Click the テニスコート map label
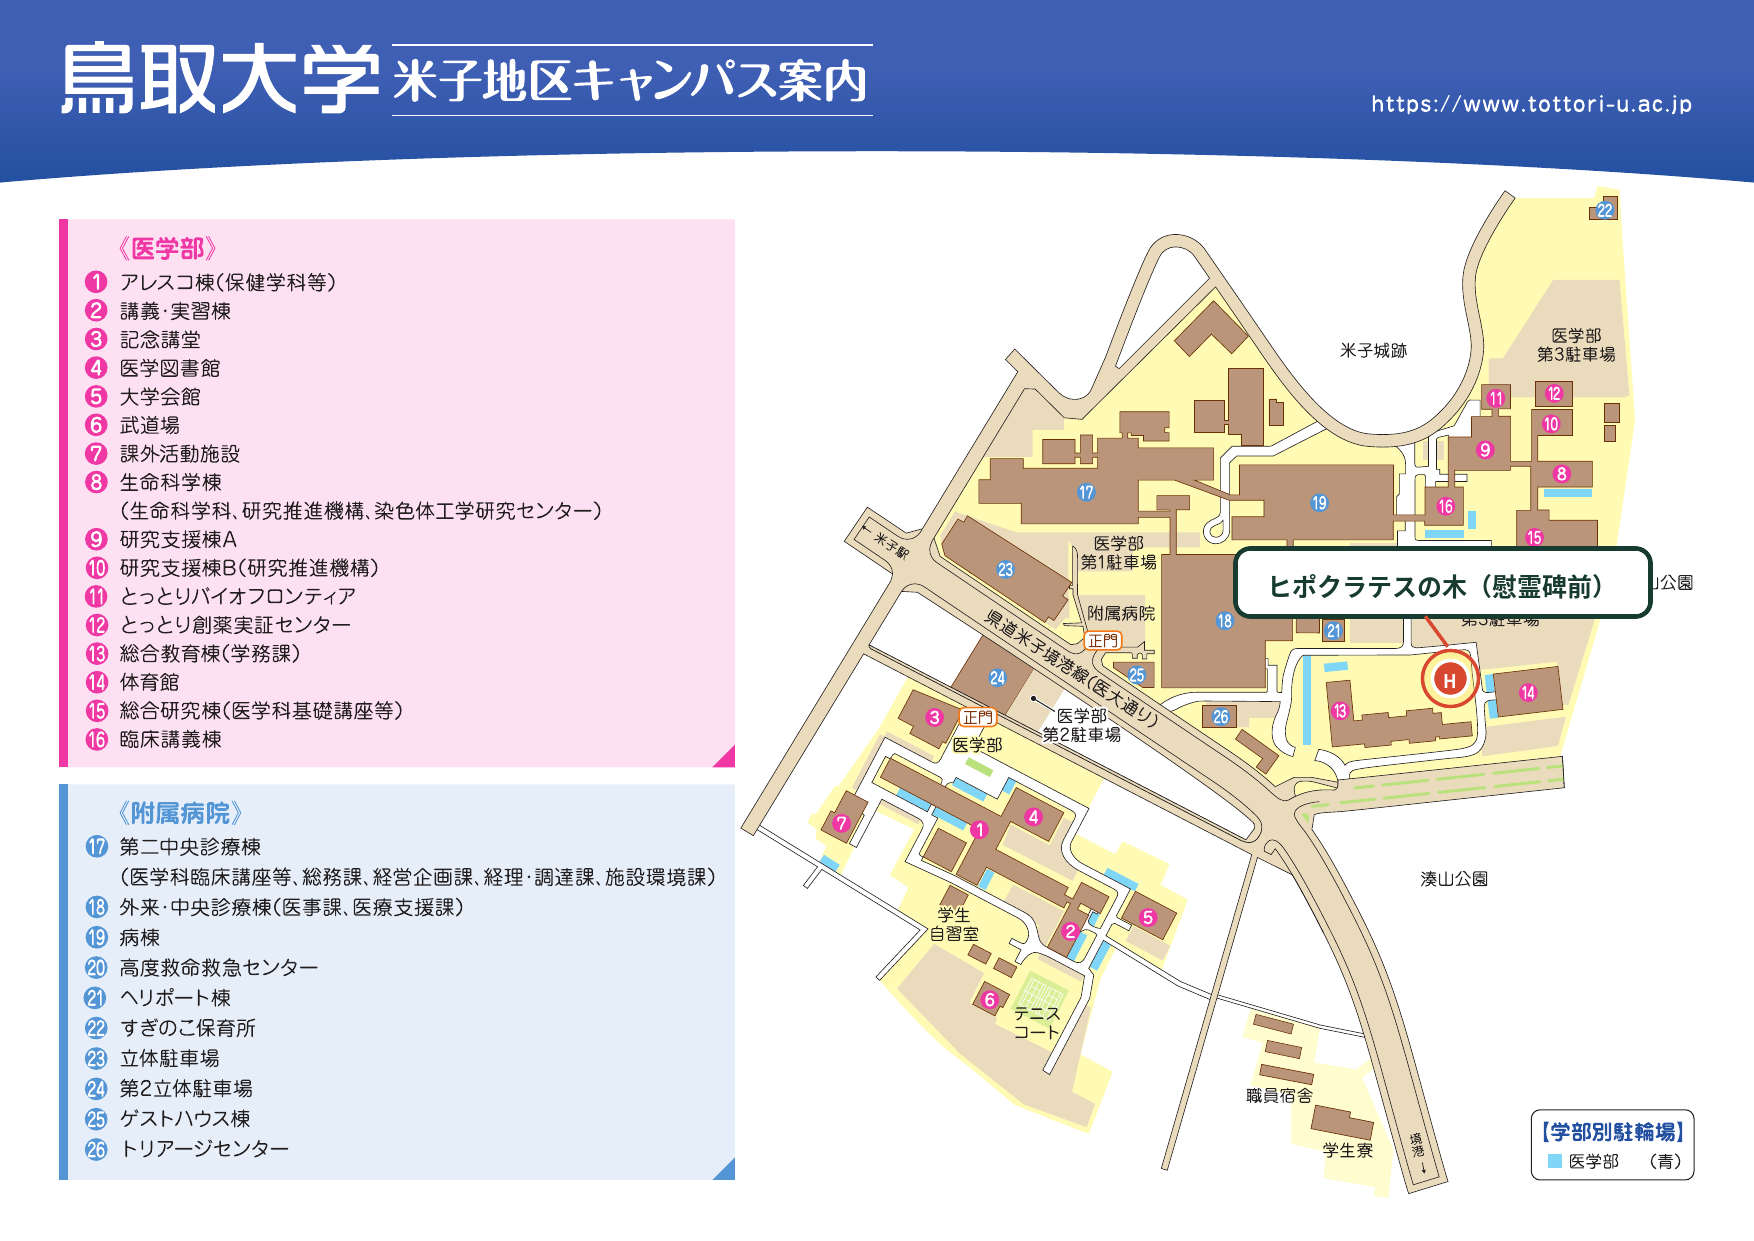This screenshot has width=1754, height=1241. (x=1036, y=1022)
